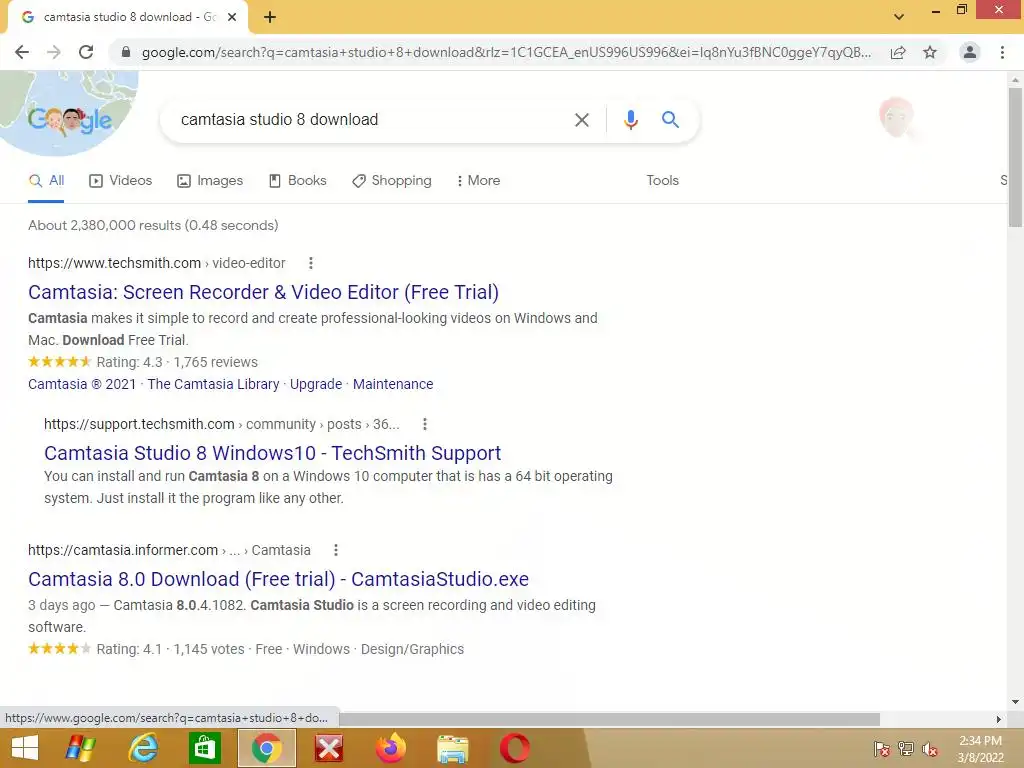Click the address bar URL
The width and height of the screenshot is (1024, 768).
coord(506,52)
